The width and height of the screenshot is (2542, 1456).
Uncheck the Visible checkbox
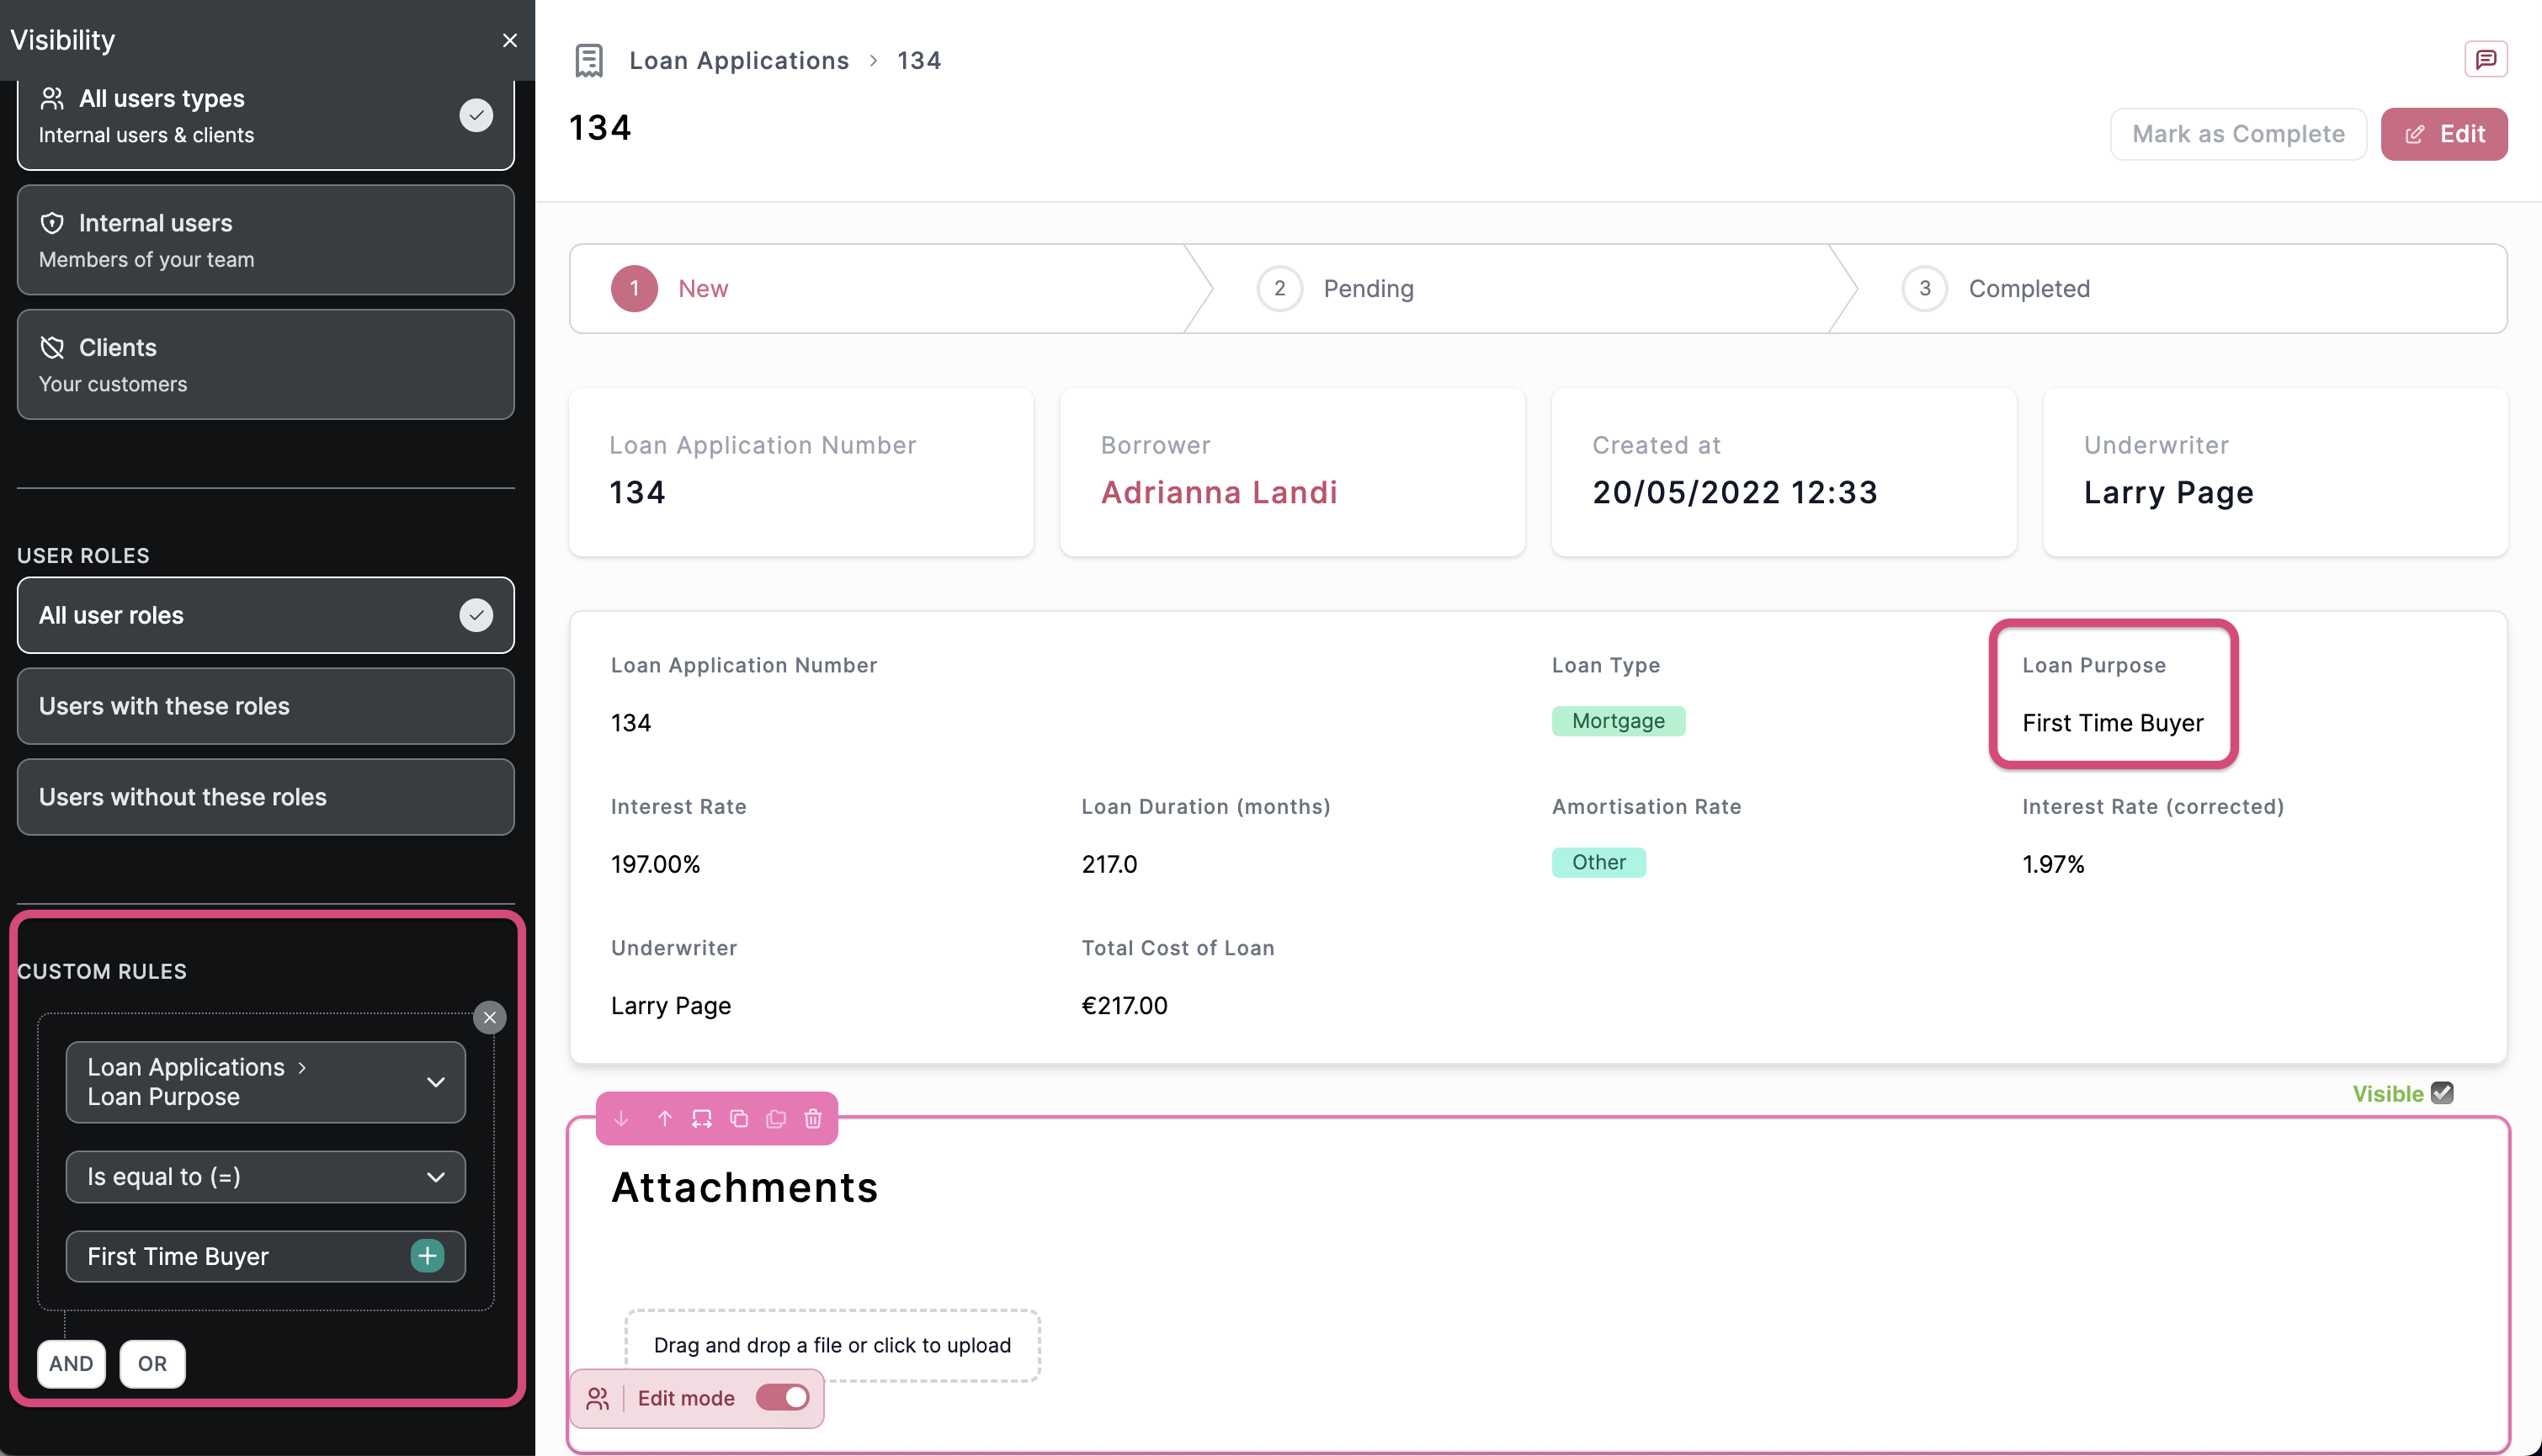[x=2441, y=1092]
